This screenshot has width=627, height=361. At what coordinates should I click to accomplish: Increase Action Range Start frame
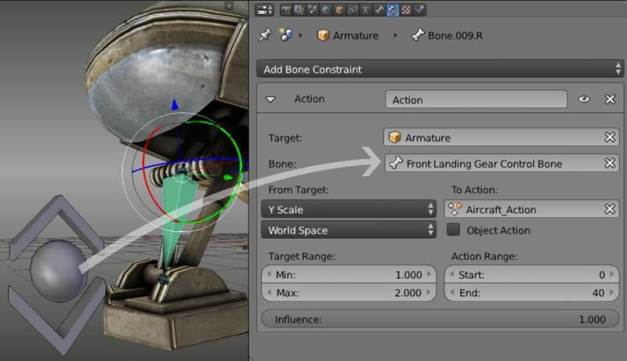pyautogui.click(x=612, y=275)
